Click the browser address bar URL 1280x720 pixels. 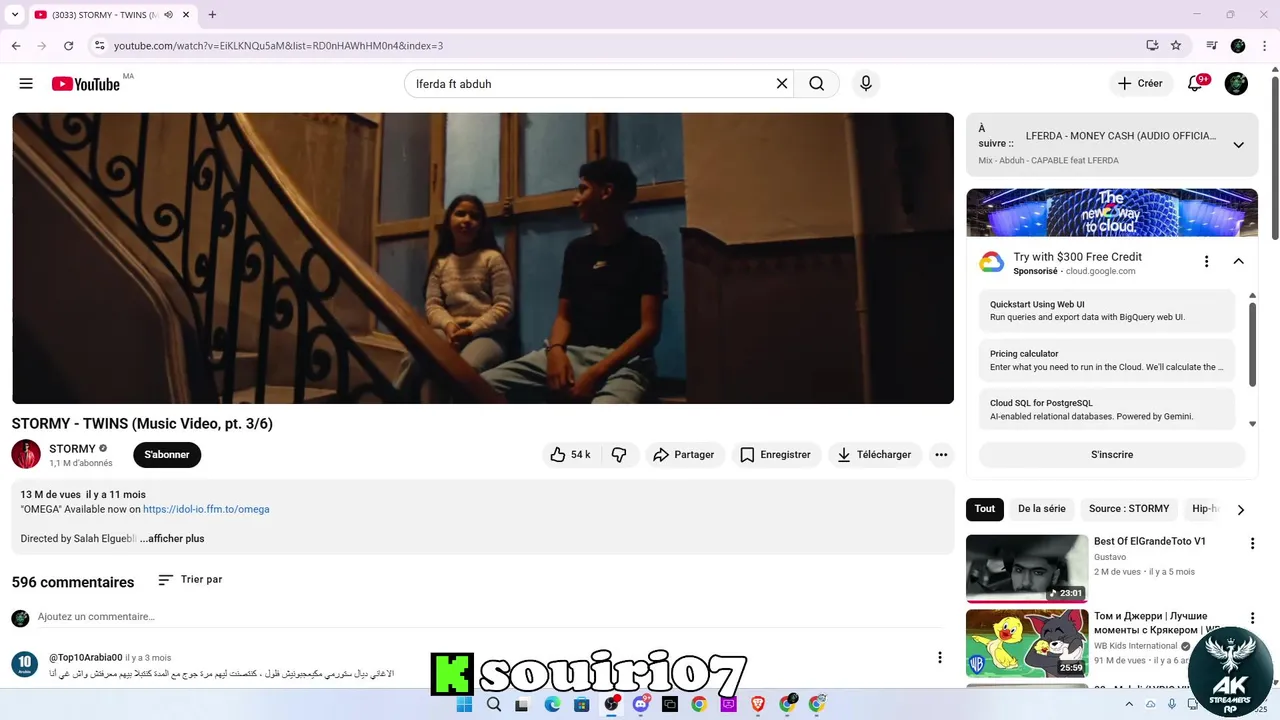[278, 46]
